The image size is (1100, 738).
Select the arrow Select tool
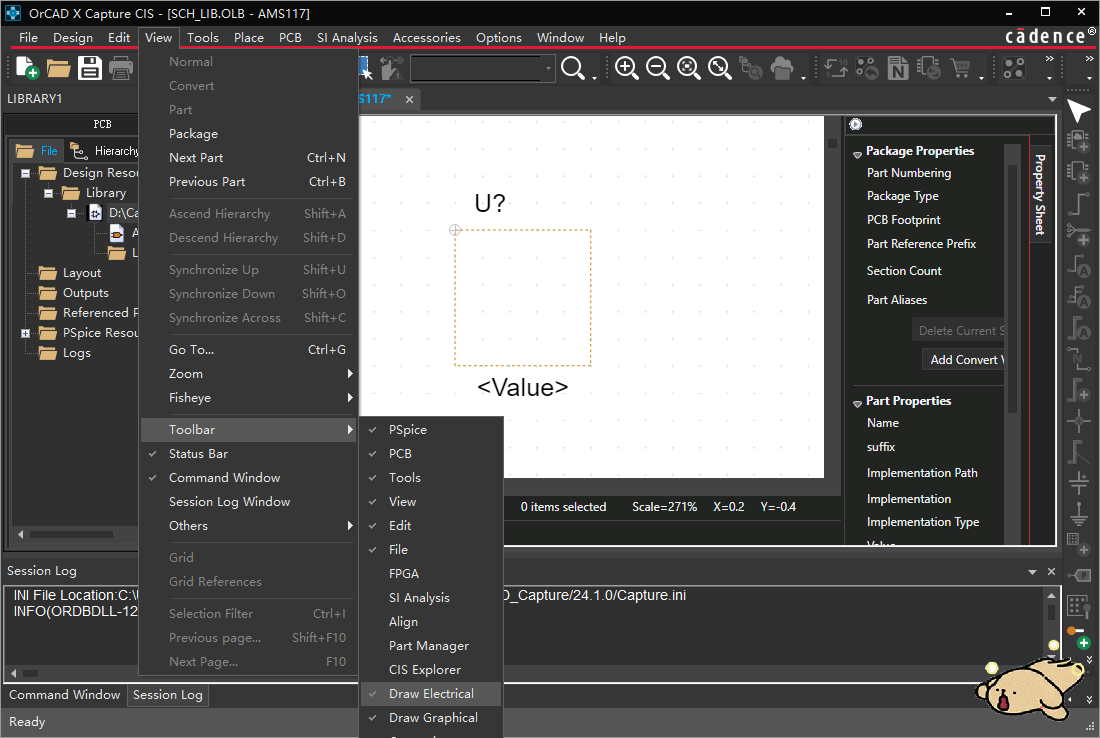1078,112
